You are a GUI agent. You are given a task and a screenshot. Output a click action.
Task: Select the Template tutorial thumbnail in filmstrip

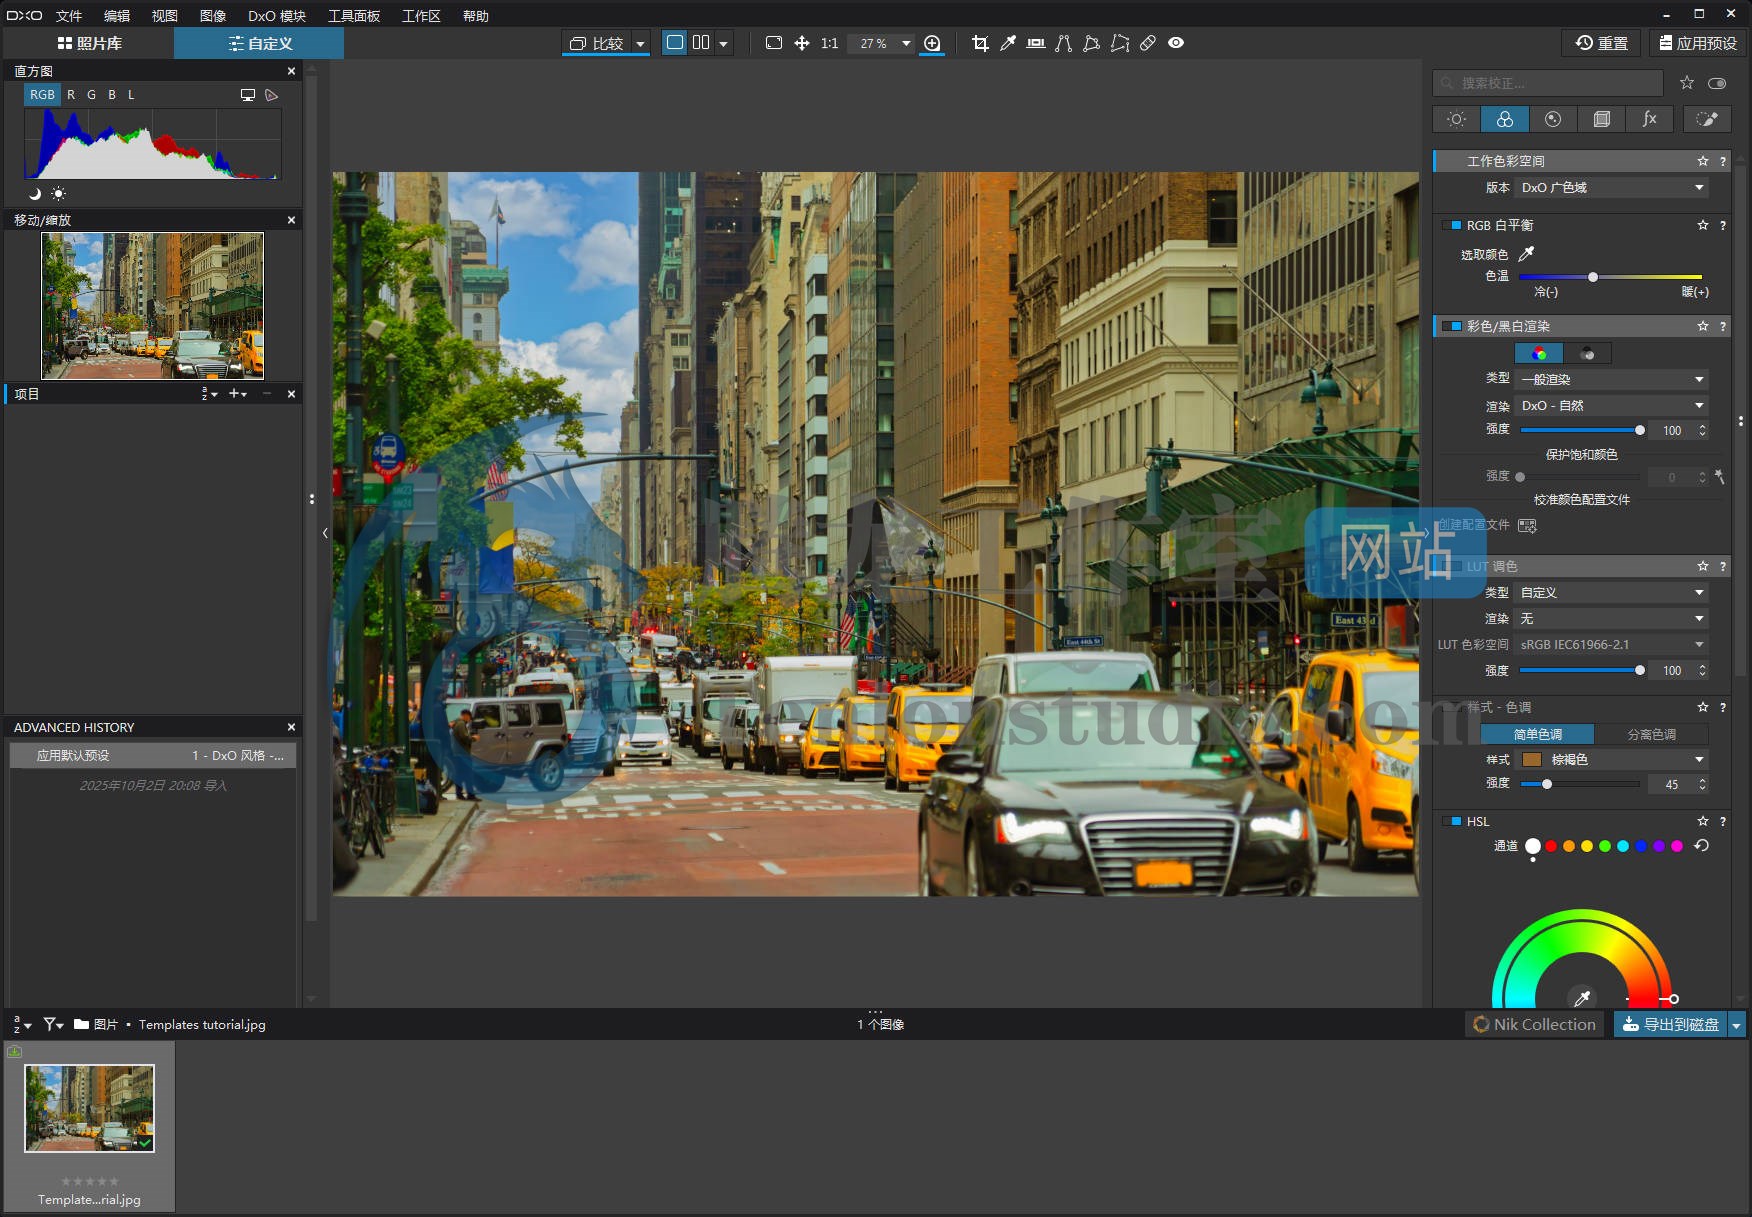(x=88, y=1108)
